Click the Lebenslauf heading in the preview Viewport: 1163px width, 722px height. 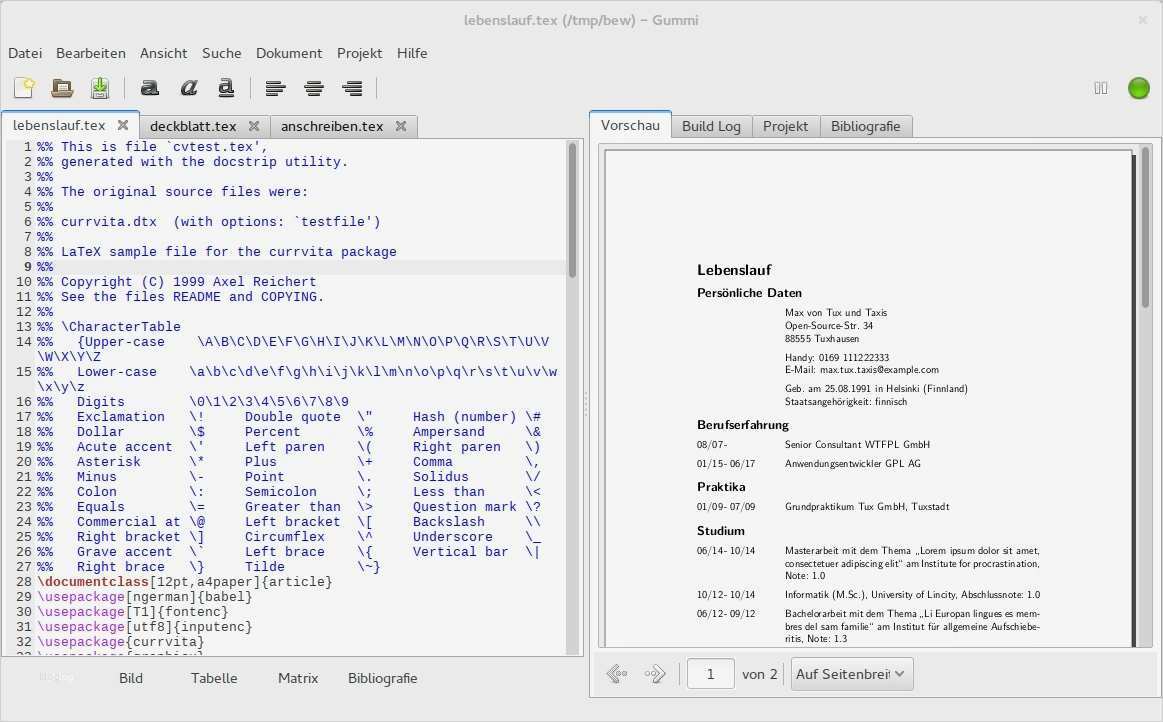[734, 270]
